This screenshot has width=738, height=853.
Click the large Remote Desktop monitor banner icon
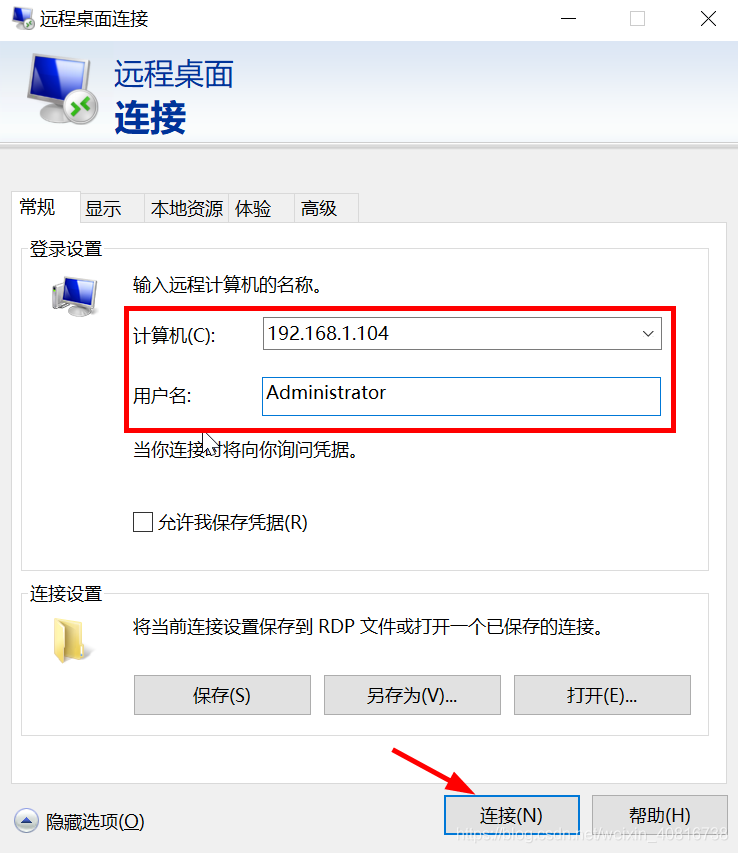63,89
